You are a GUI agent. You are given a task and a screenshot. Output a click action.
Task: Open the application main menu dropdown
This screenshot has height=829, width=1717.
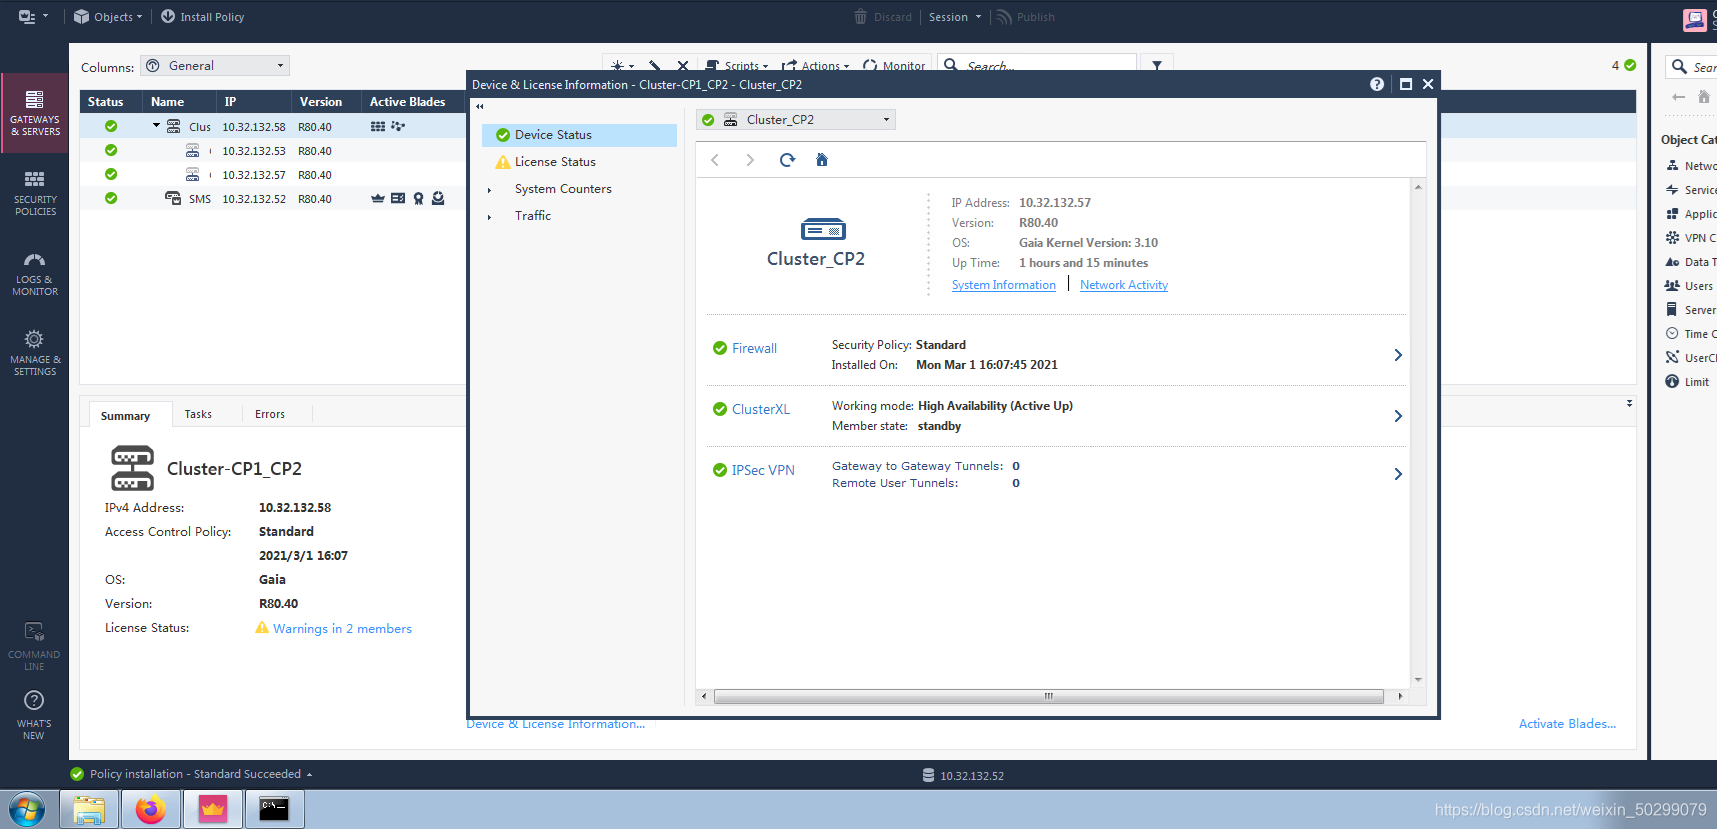pyautogui.click(x=33, y=17)
